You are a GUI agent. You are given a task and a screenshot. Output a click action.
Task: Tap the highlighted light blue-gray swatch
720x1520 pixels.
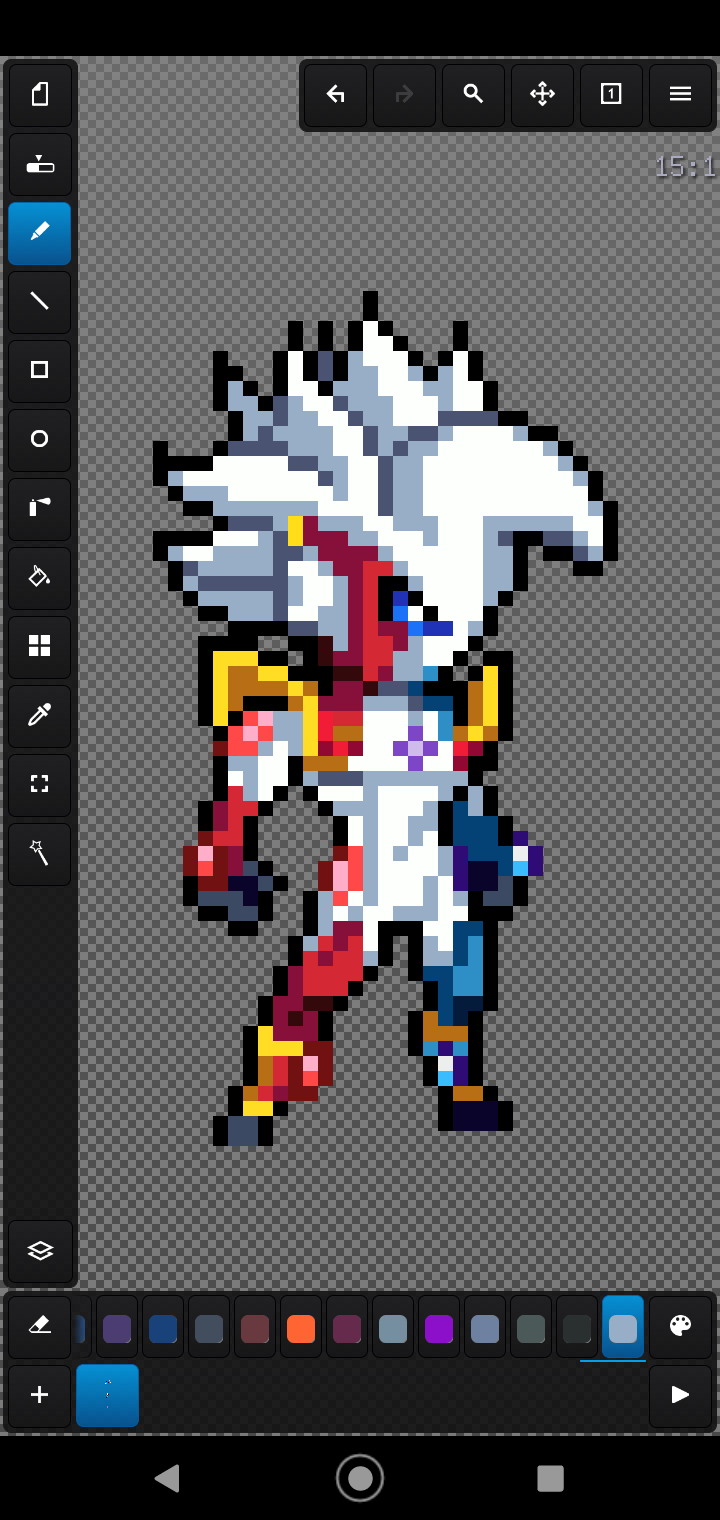623,1328
